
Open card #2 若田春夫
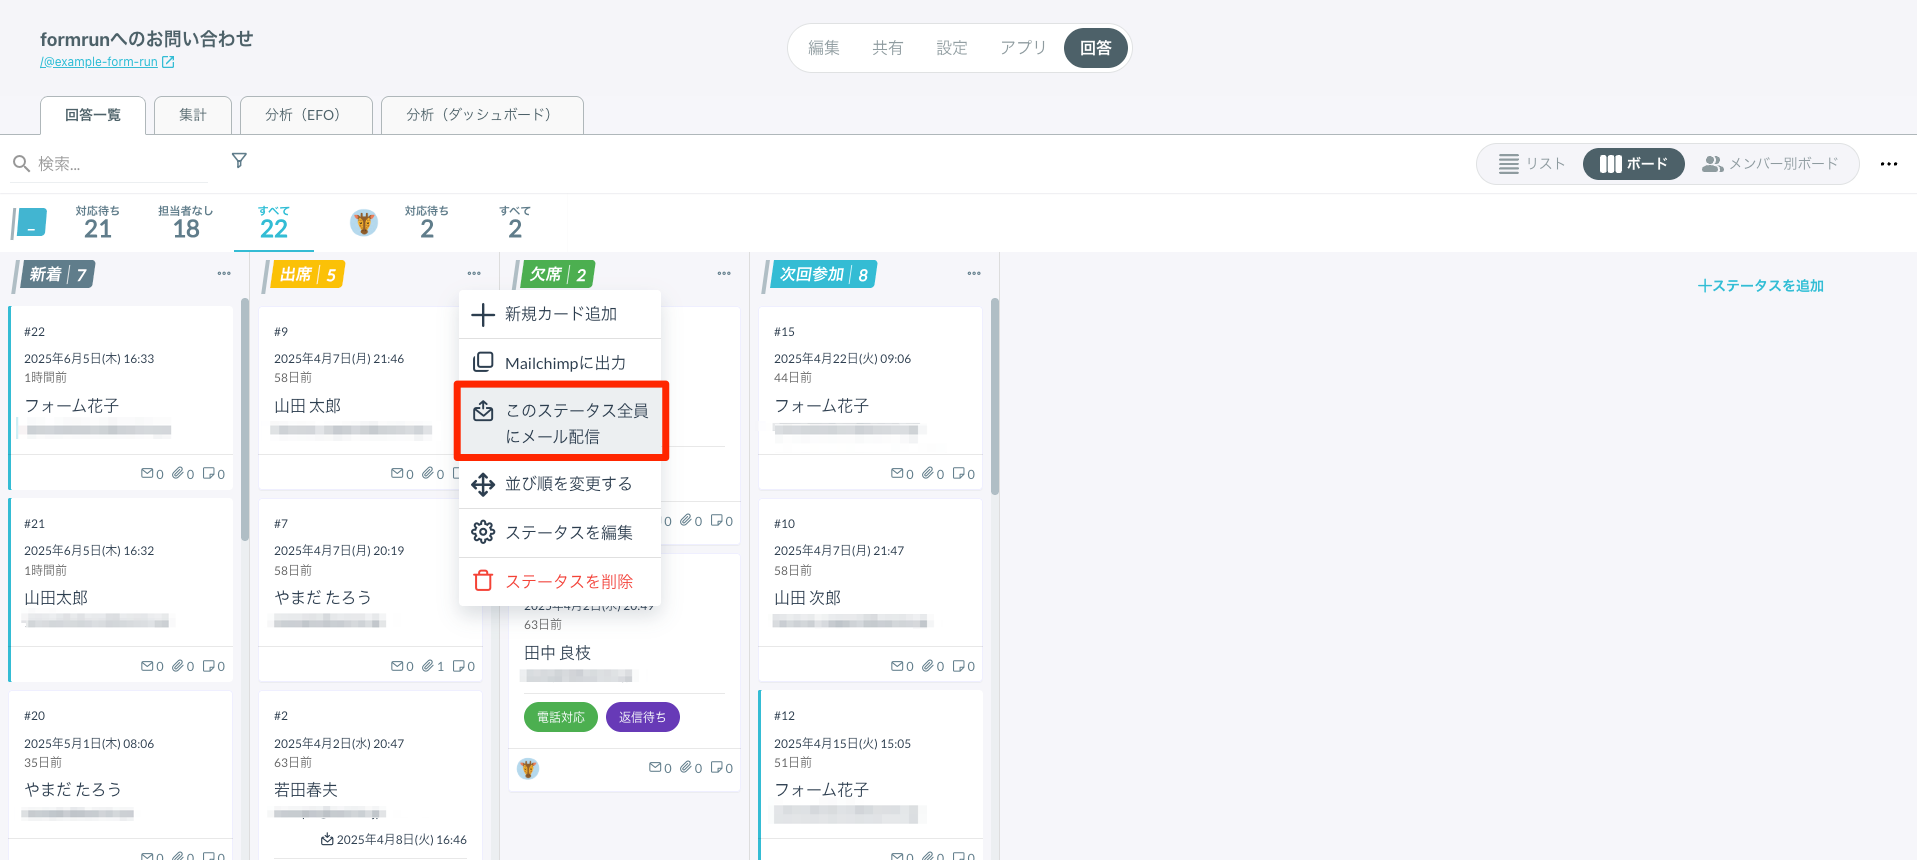pos(370,775)
